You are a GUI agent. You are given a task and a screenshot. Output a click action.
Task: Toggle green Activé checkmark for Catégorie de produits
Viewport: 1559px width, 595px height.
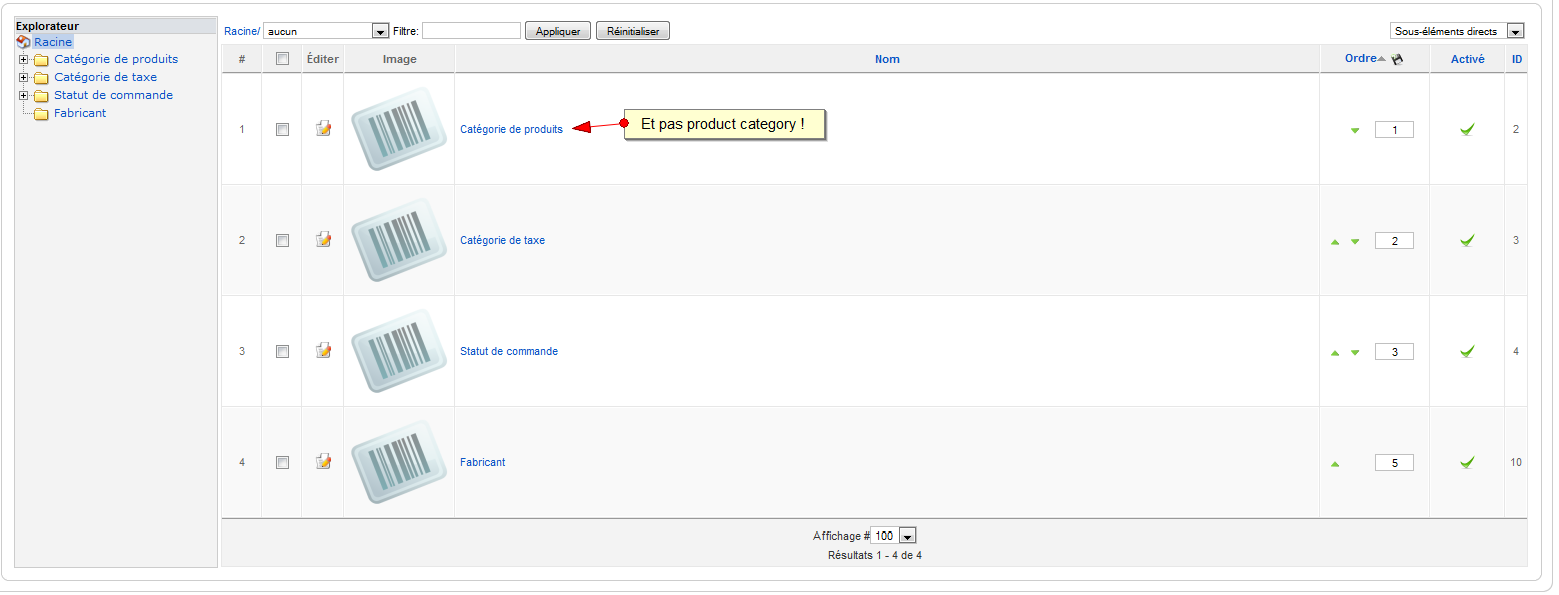tap(1467, 129)
